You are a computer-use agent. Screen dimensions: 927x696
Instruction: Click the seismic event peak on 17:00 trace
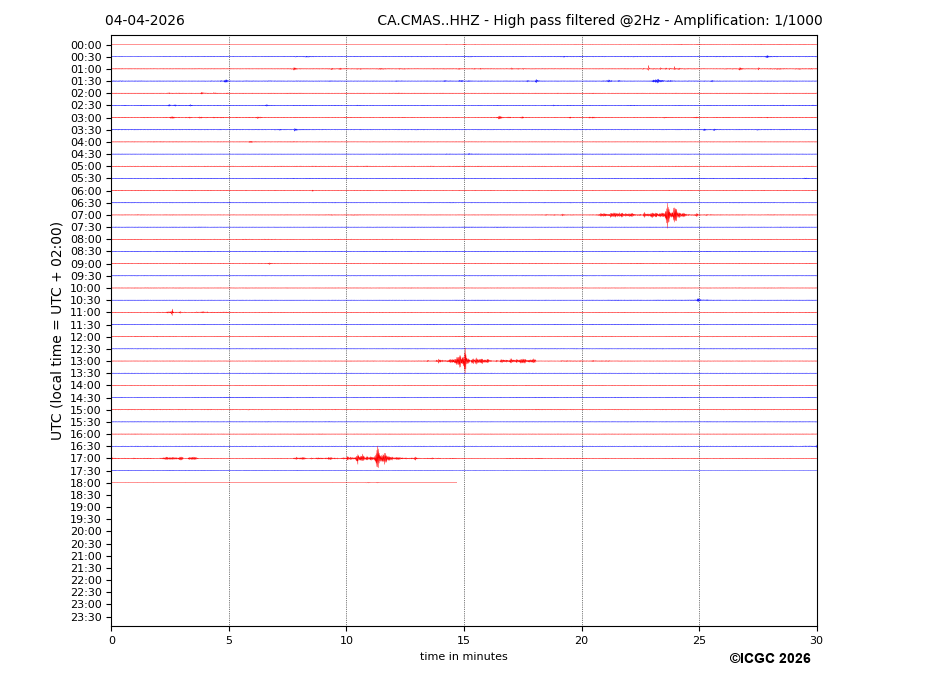377,458
